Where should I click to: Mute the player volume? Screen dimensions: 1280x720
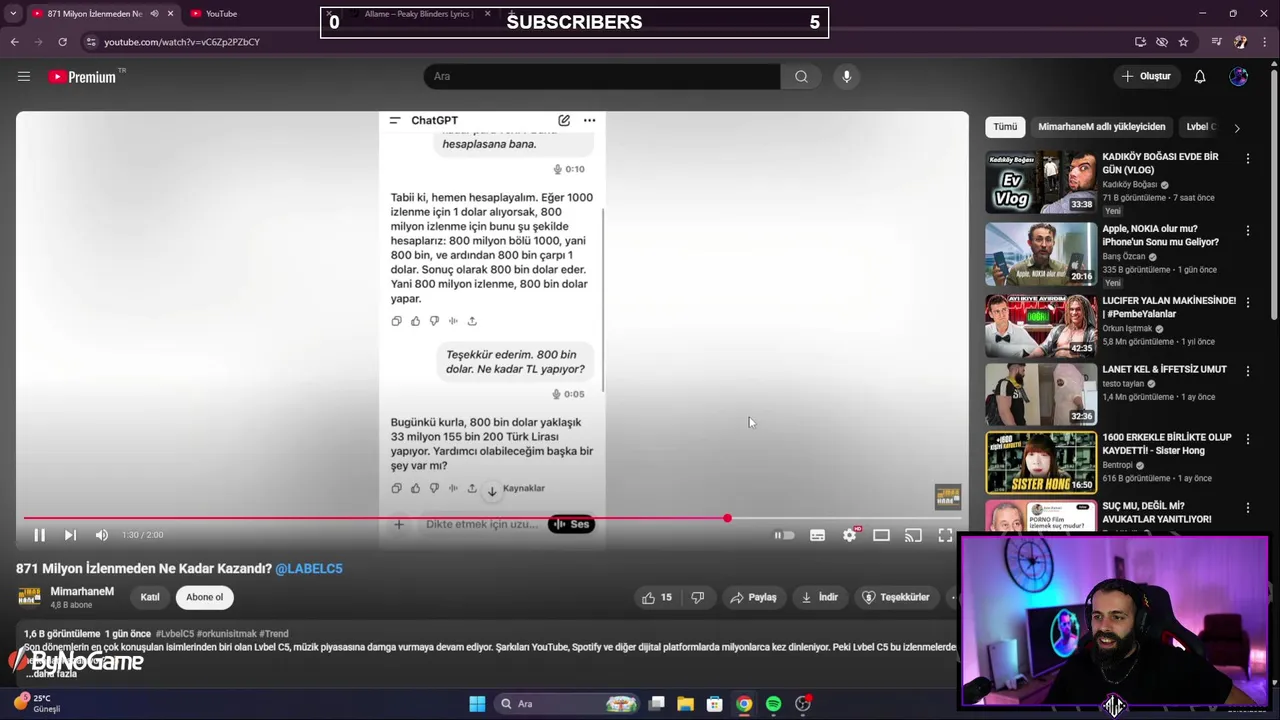coord(101,535)
